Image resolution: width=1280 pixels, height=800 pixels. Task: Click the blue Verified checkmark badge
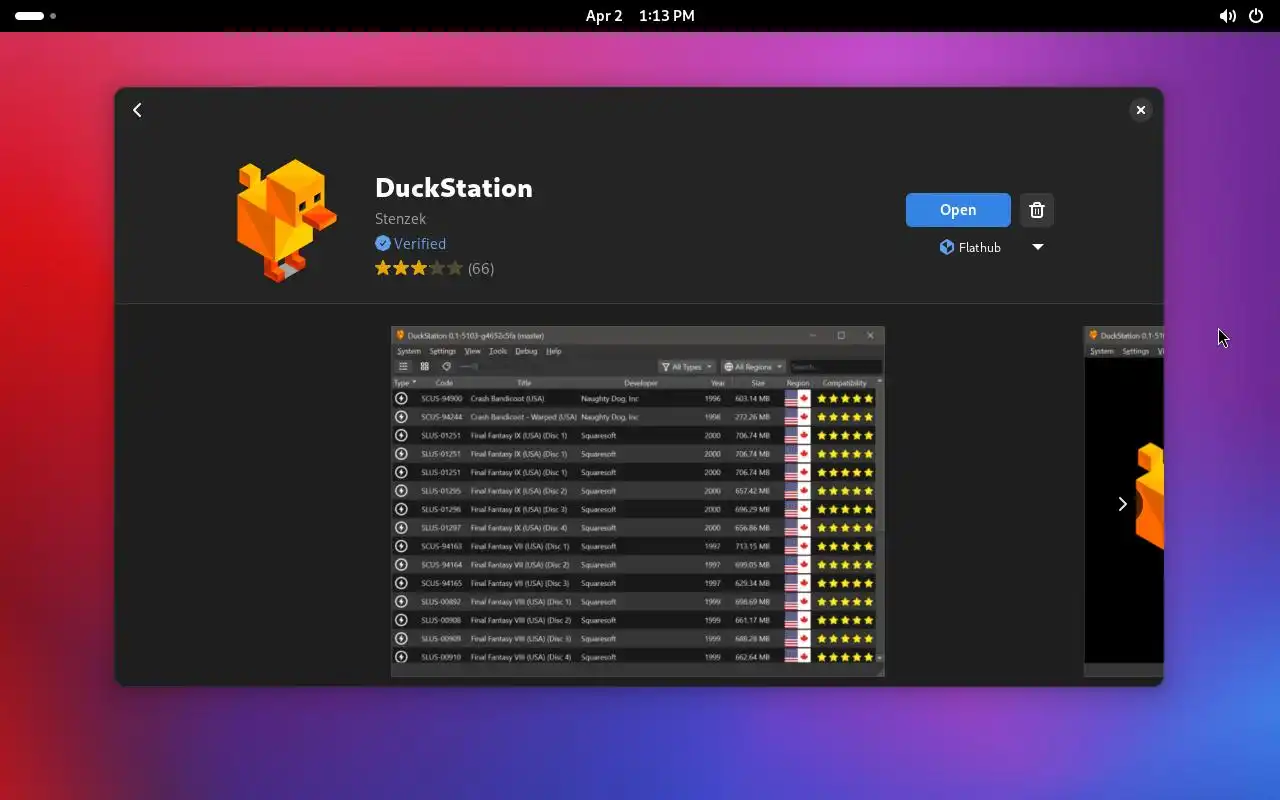click(x=383, y=244)
